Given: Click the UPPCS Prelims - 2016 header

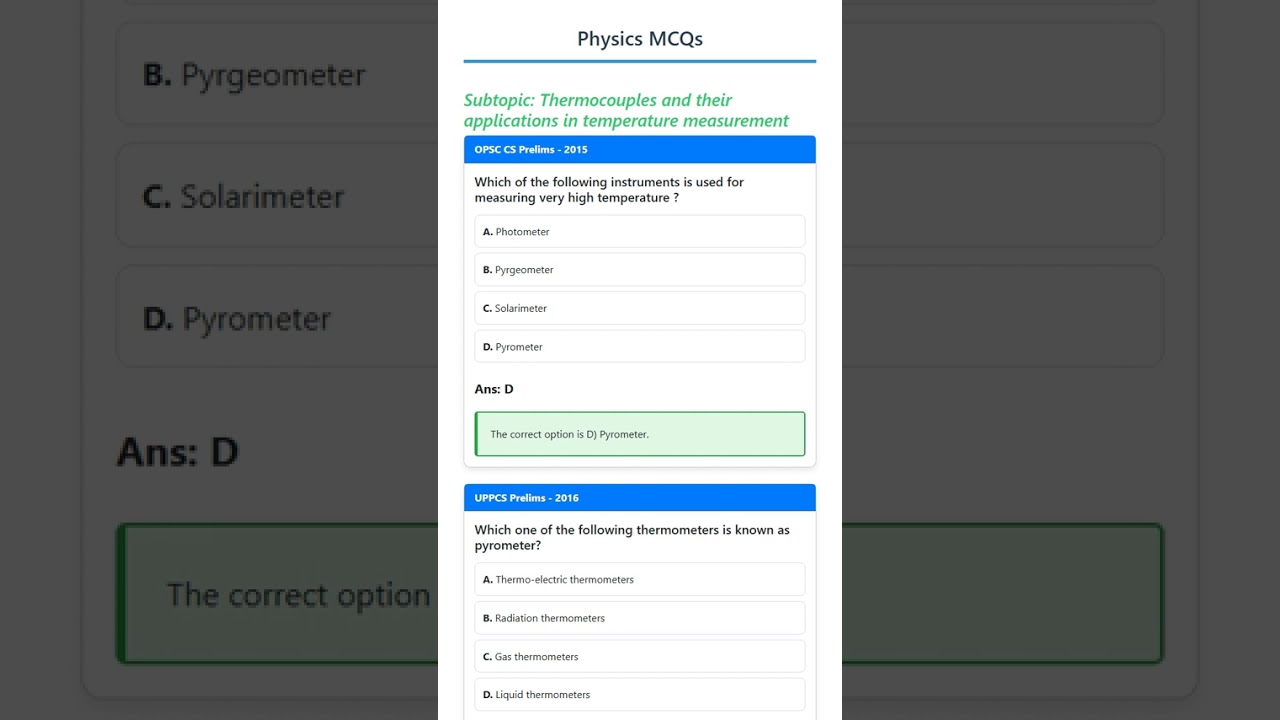Looking at the screenshot, I should 639,498.
